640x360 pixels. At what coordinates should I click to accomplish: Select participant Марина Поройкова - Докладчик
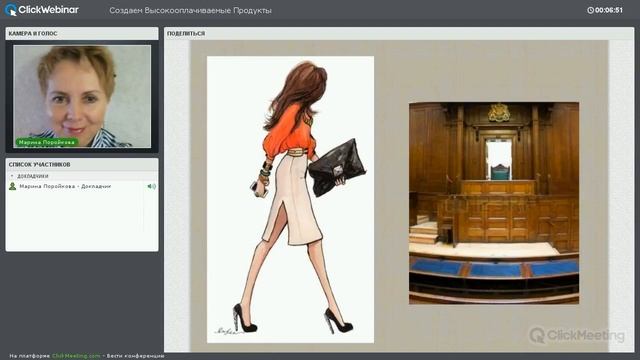65,186
